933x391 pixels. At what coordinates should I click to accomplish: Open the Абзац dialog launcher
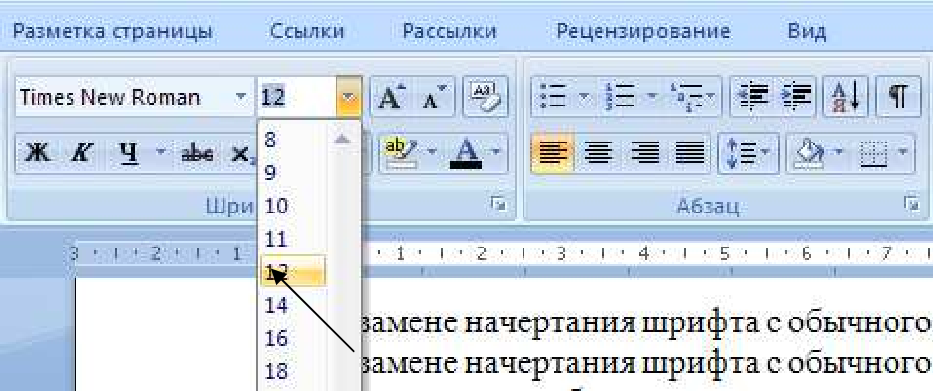tap(912, 205)
